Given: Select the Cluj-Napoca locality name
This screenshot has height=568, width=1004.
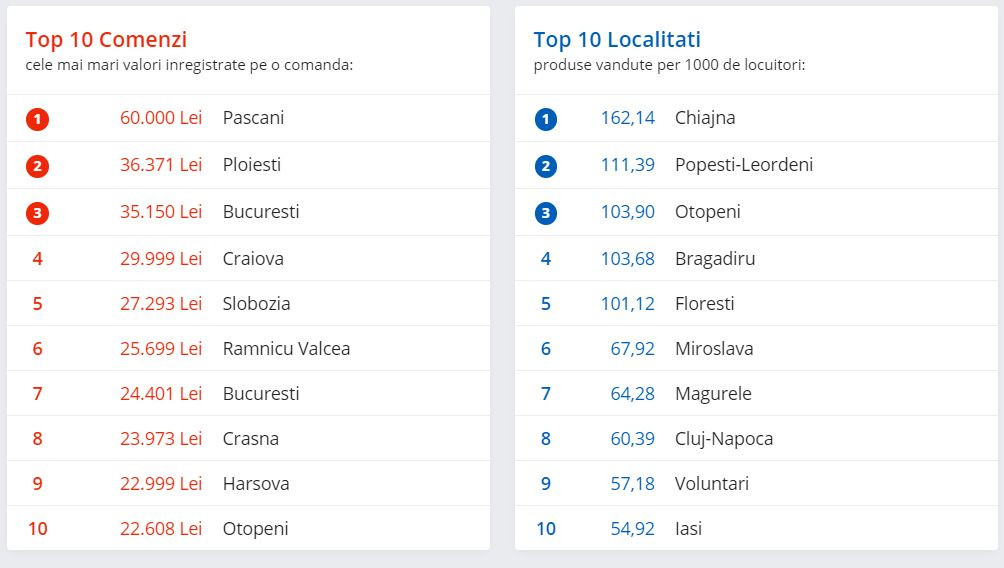Looking at the screenshot, I should [724, 439].
